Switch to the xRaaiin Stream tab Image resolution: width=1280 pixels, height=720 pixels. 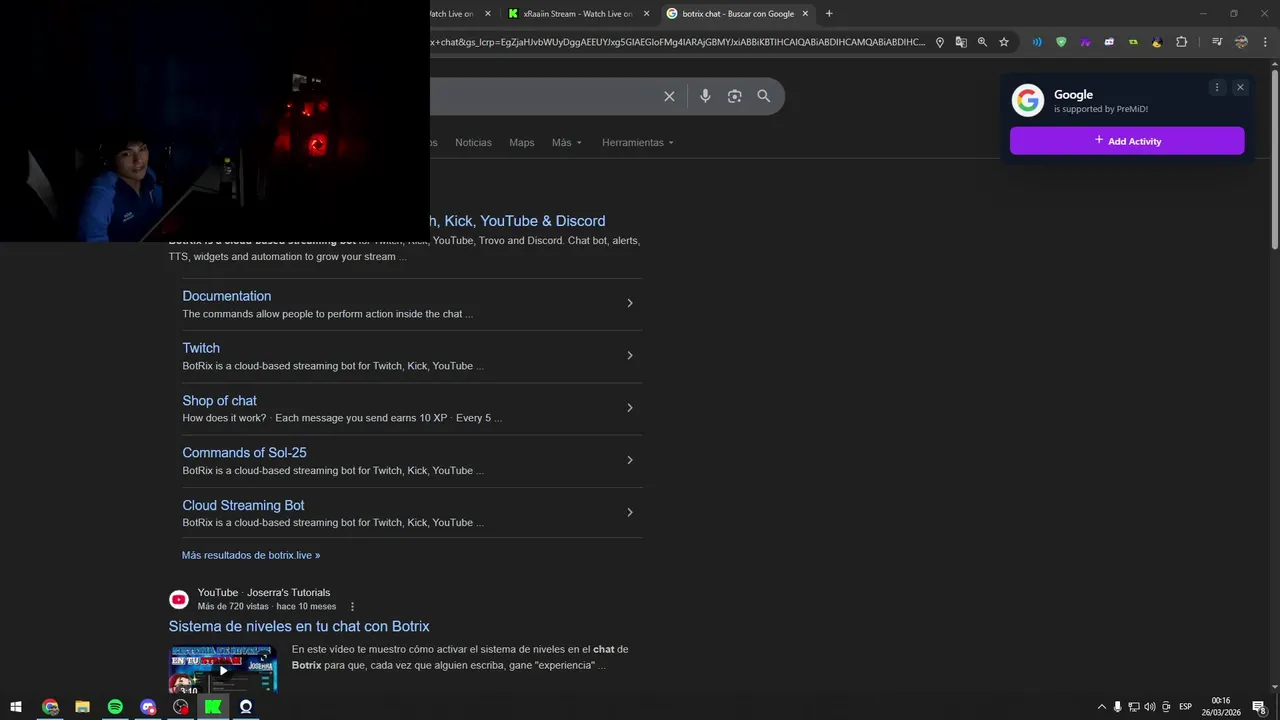coord(578,14)
